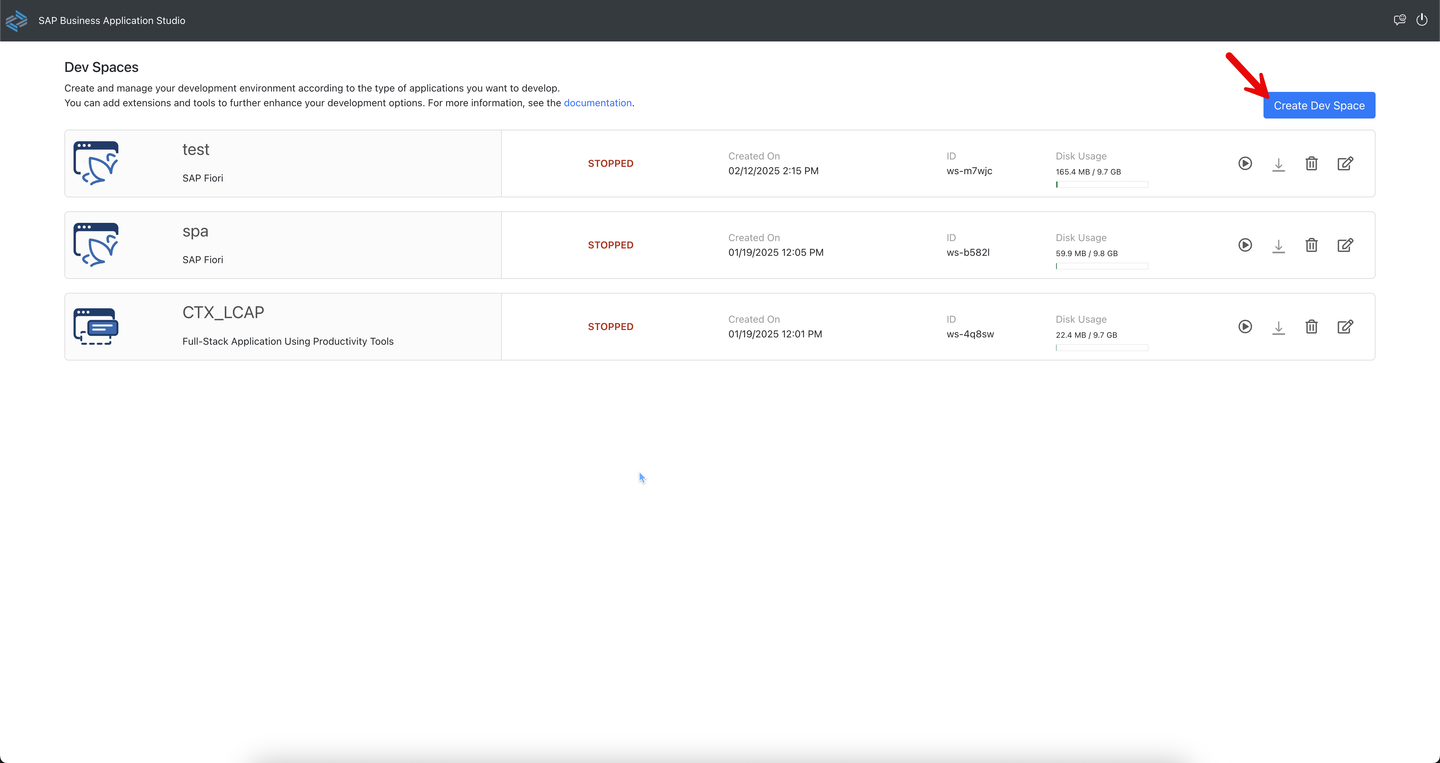The width and height of the screenshot is (1440, 763).
Task: Select the ID ws-m7wjc
Action: (969, 171)
